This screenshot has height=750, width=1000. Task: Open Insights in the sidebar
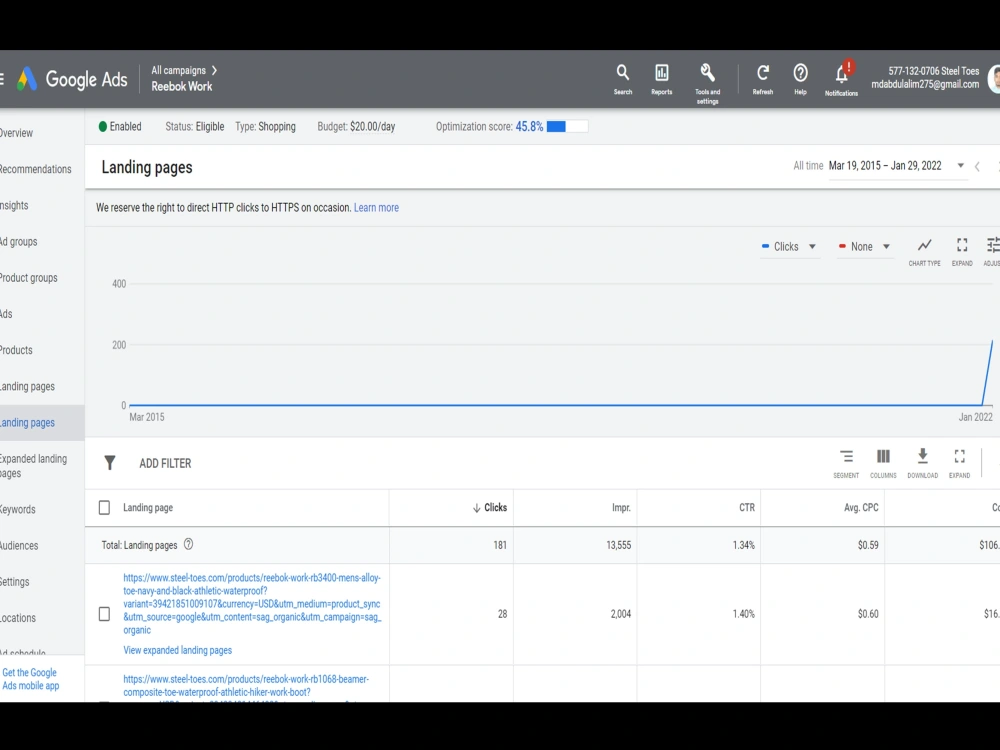coord(14,205)
